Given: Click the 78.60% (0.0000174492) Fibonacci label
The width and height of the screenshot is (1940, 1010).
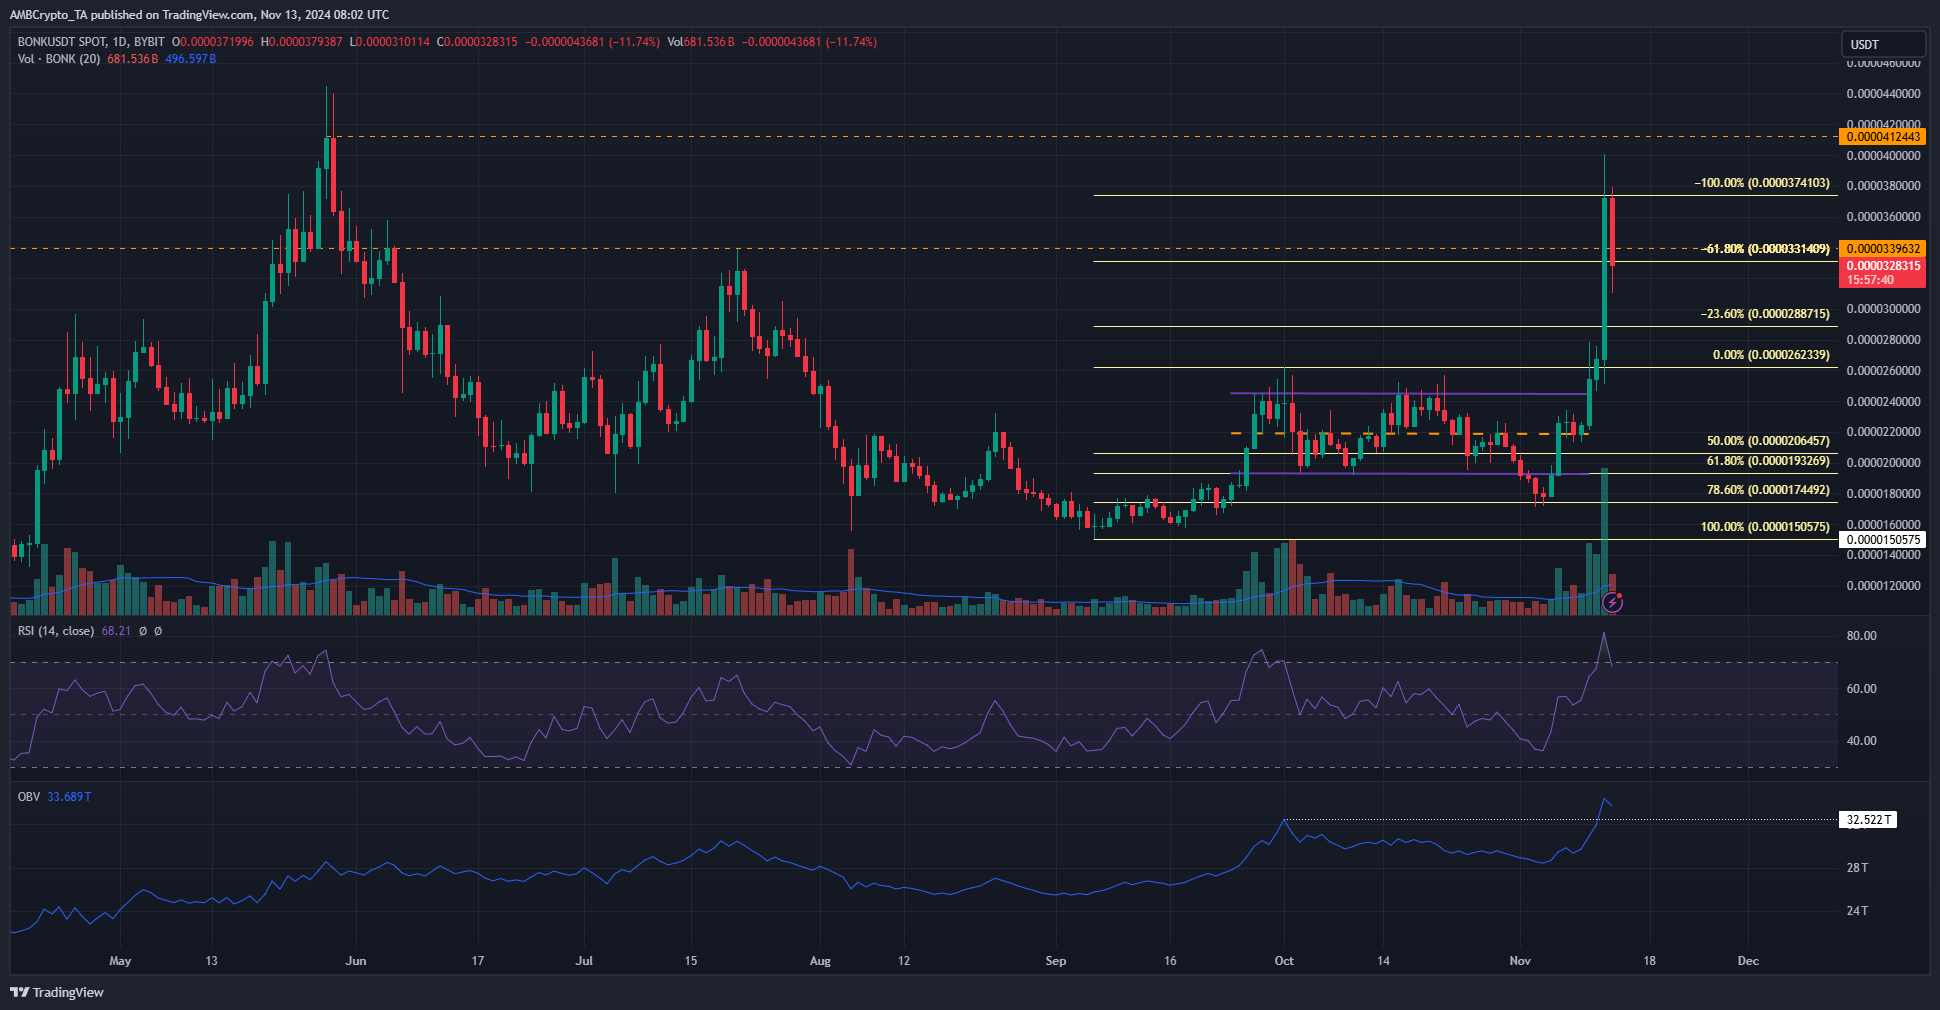Looking at the screenshot, I should point(1768,490).
